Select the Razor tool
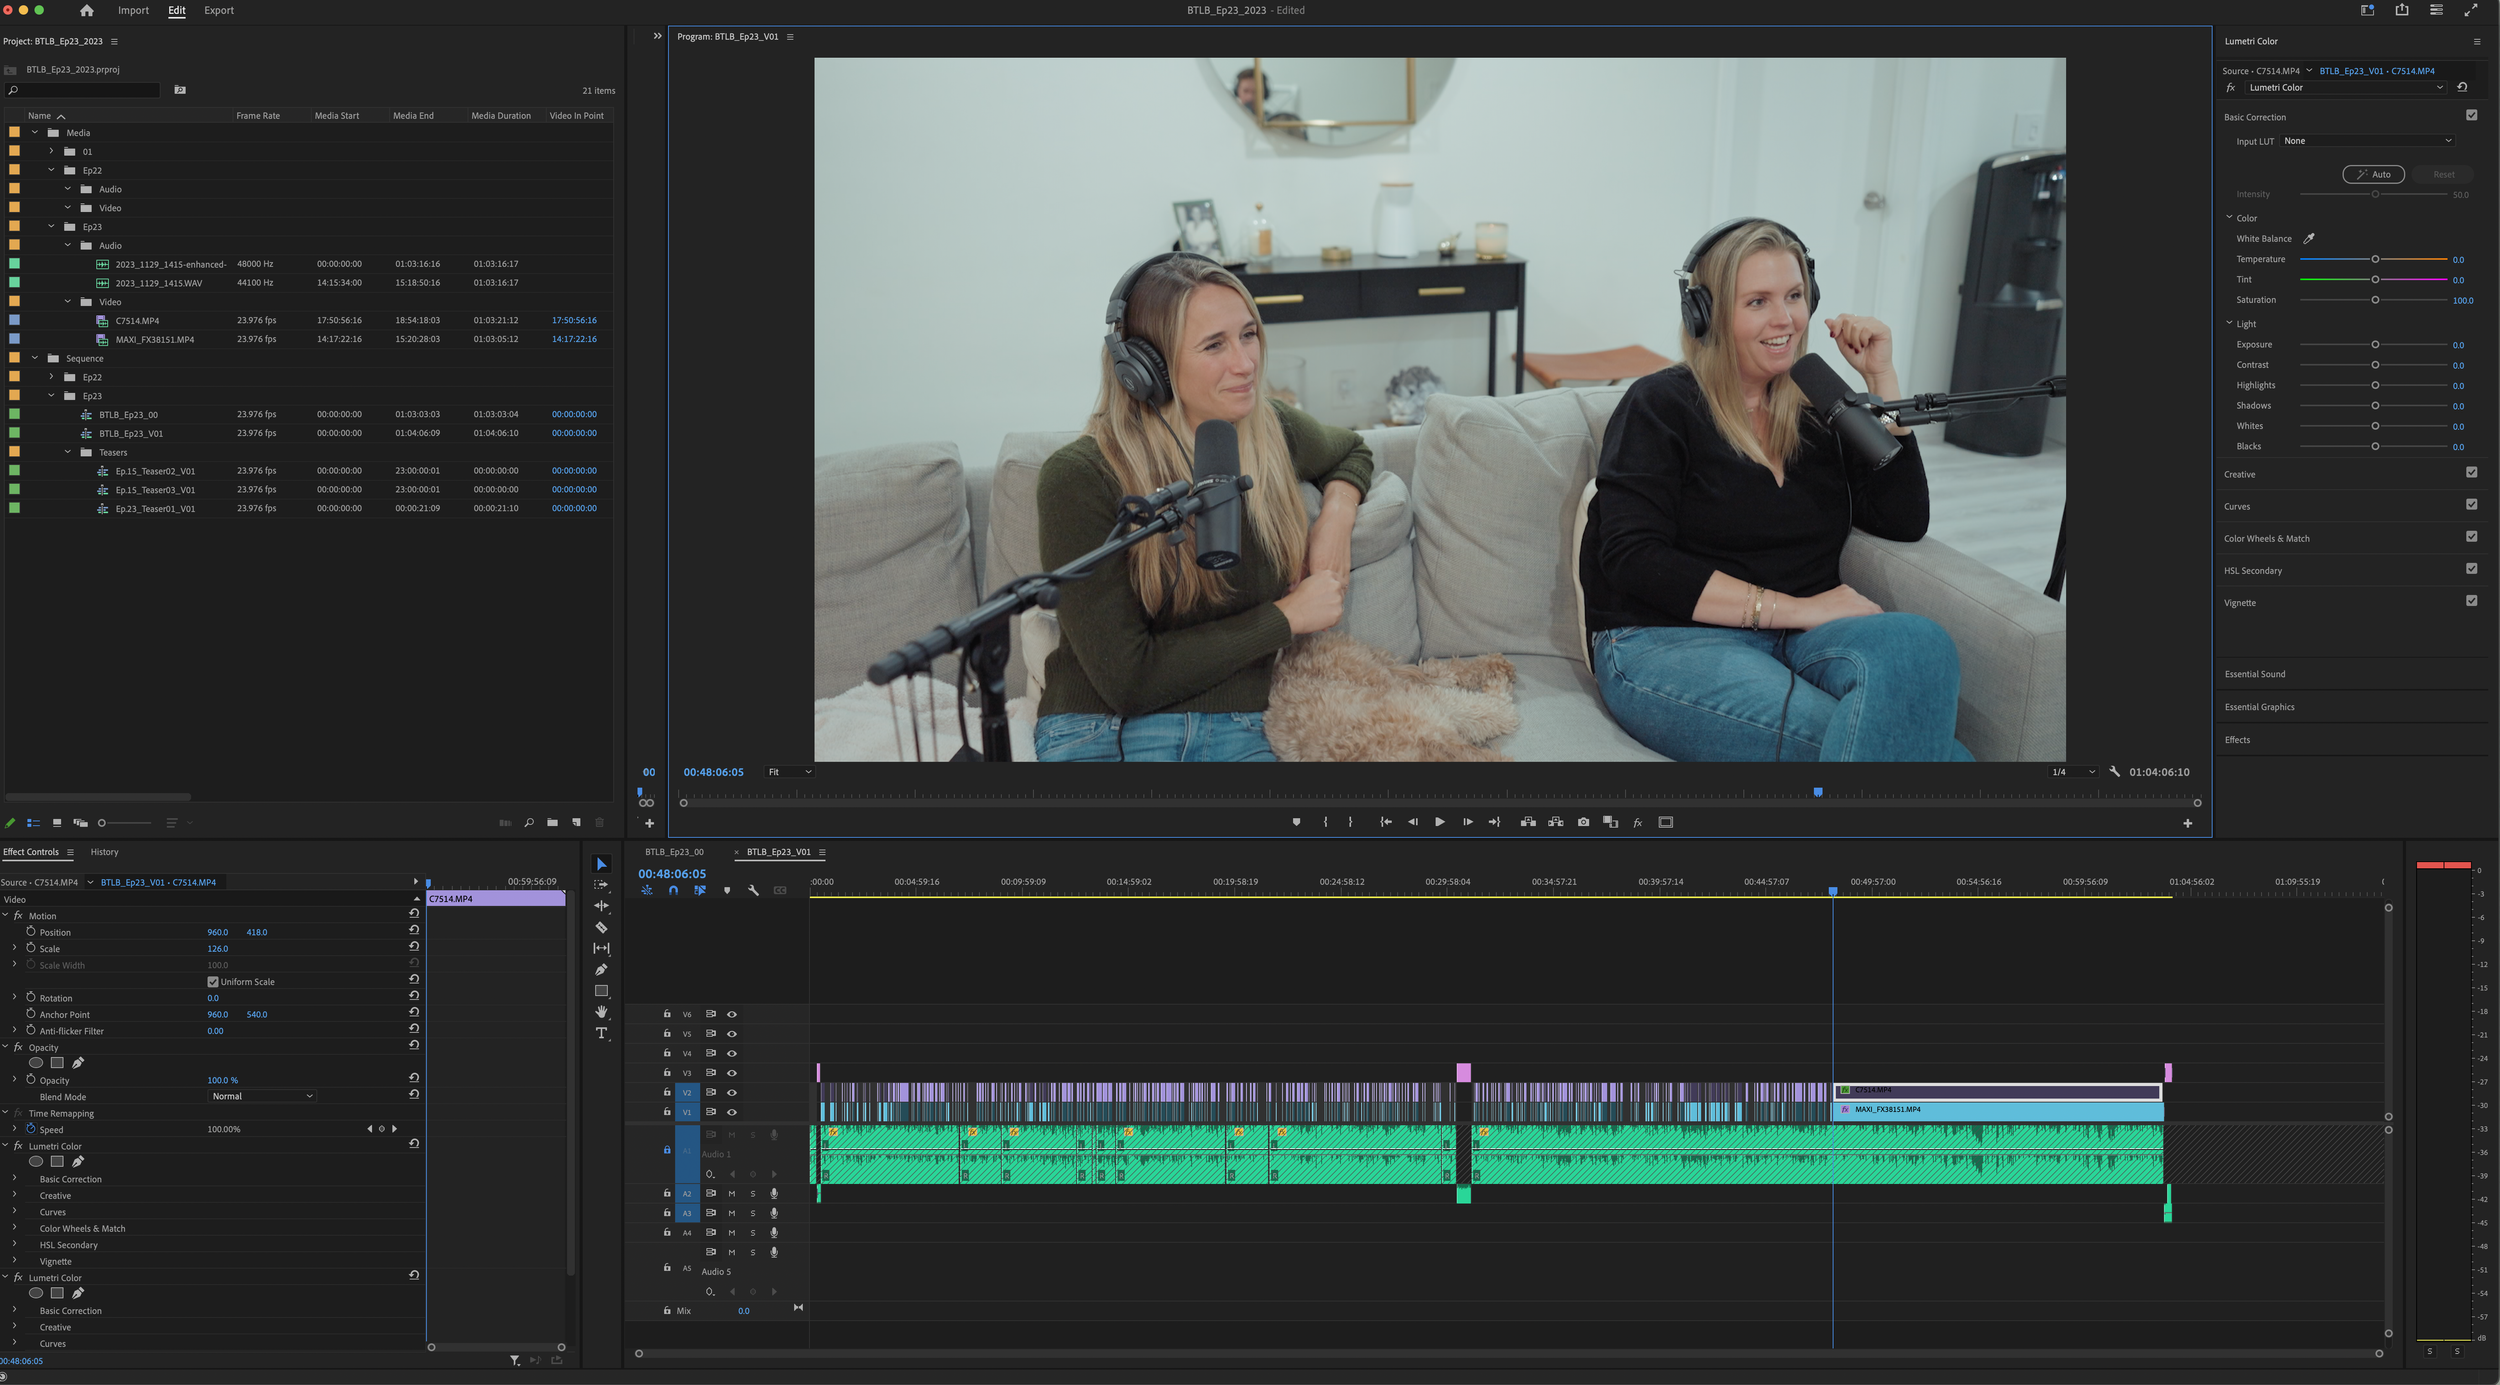This screenshot has width=2500, height=1385. pos(601,927)
